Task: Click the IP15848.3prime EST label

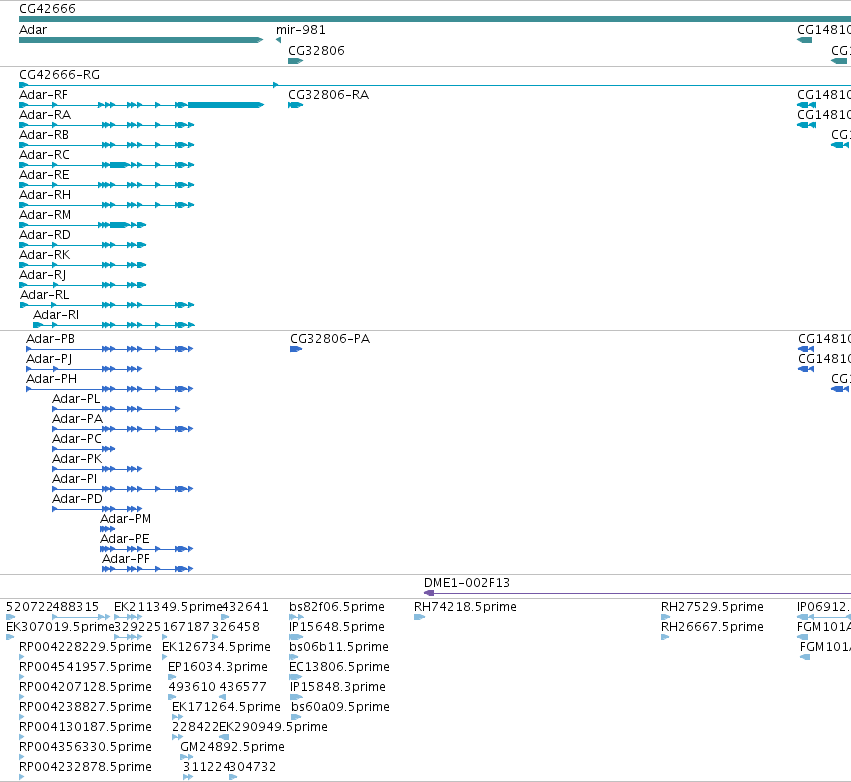Action: (x=338, y=687)
